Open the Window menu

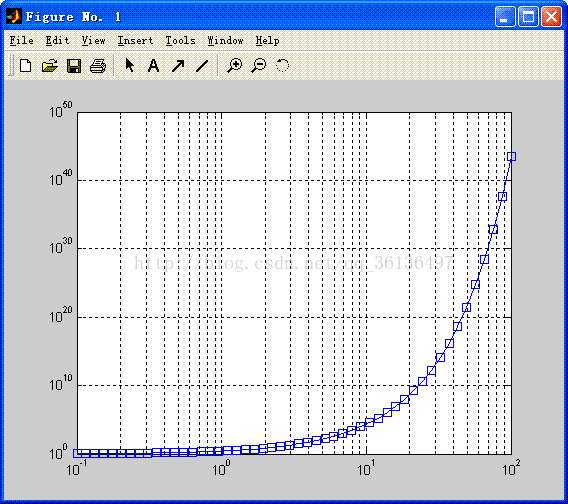click(x=225, y=40)
